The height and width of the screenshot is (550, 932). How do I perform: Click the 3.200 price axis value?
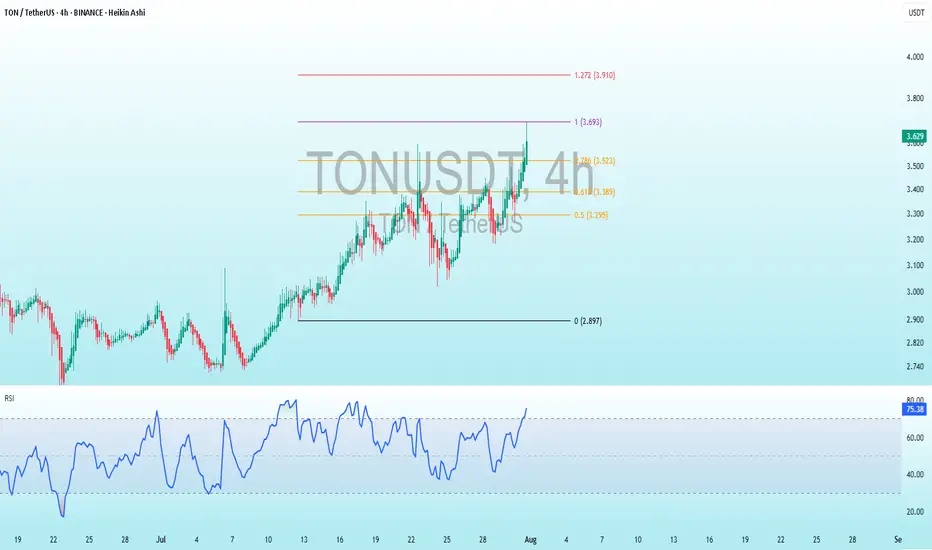click(915, 240)
